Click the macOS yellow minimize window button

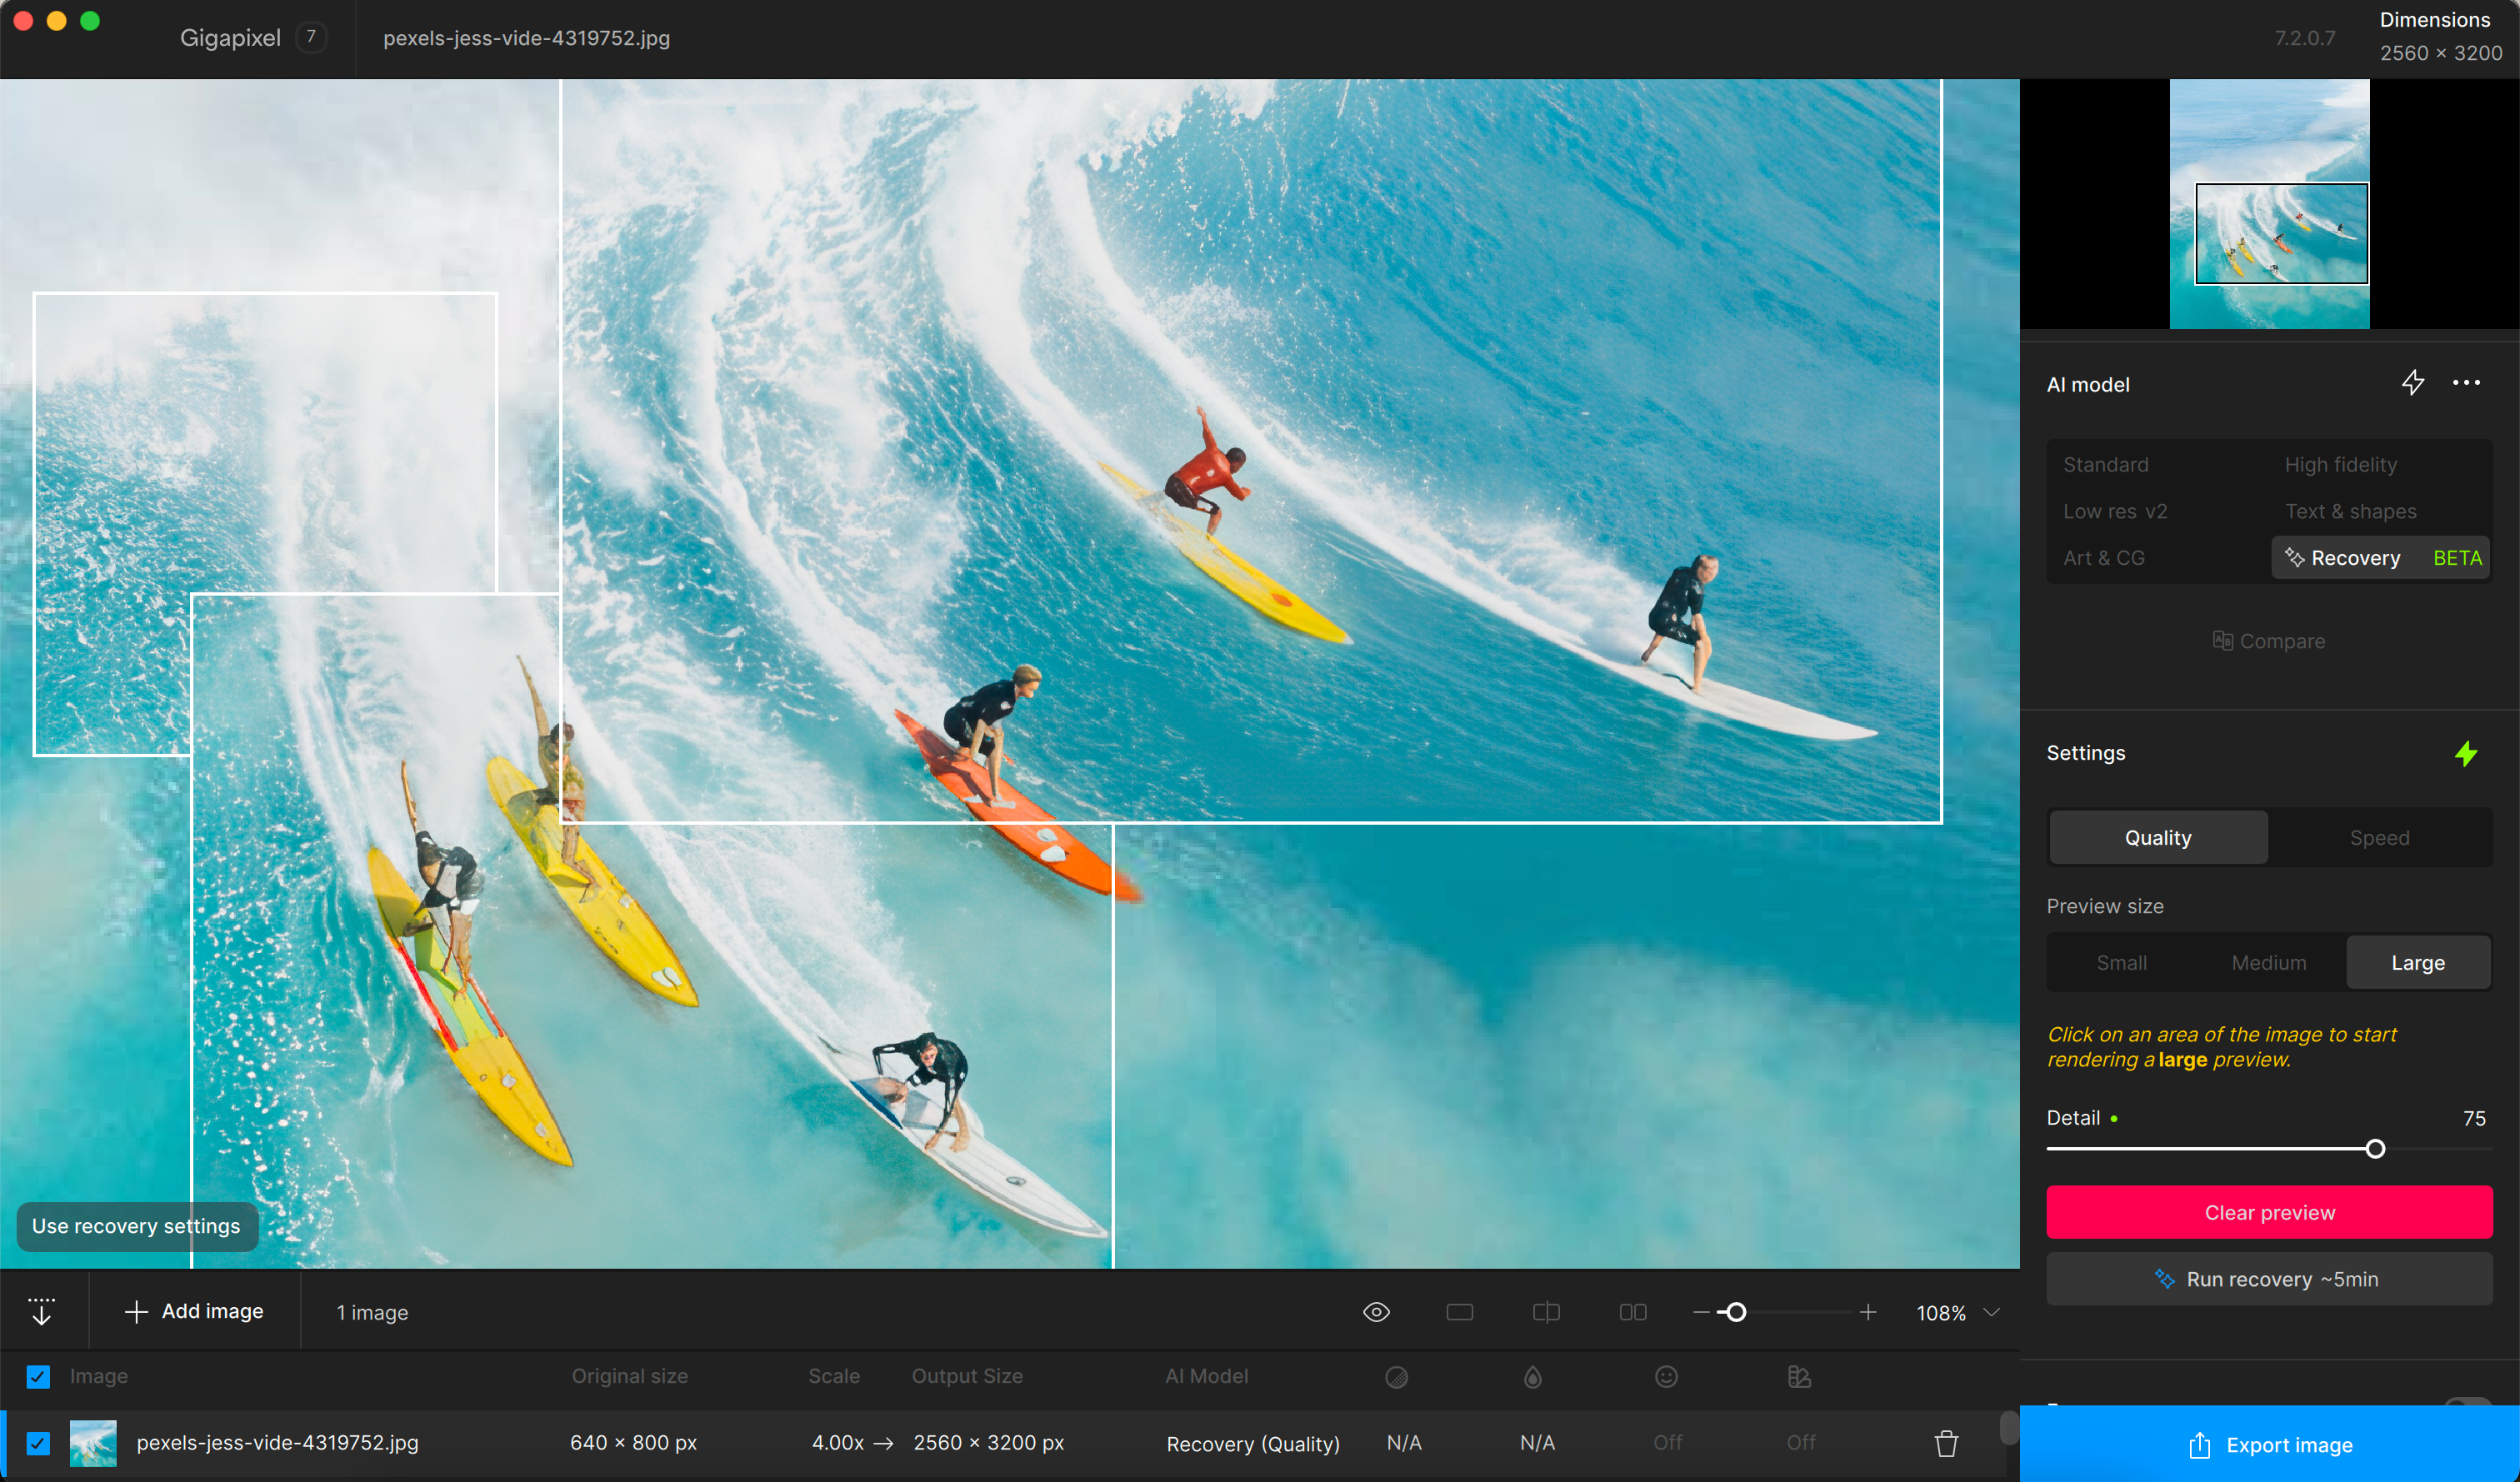coord(57,21)
